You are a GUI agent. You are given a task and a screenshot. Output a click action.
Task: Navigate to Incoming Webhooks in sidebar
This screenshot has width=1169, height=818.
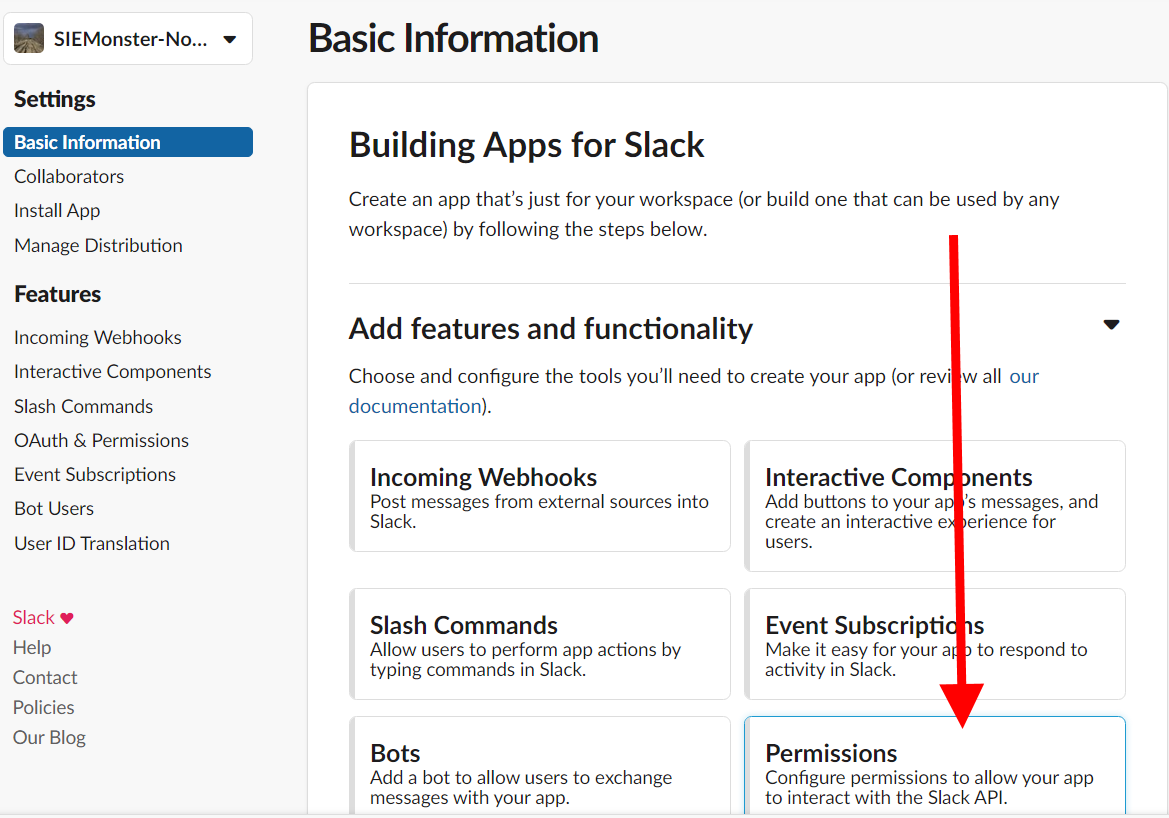(98, 337)
